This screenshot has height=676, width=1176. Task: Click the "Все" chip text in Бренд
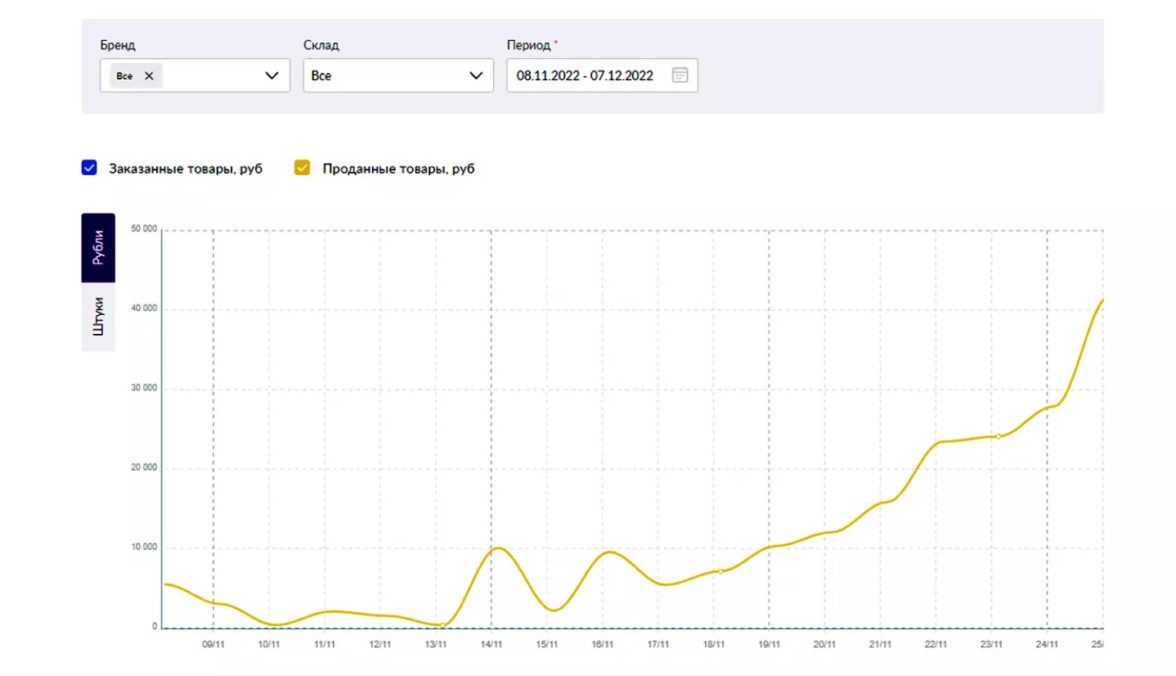(125, 76)
